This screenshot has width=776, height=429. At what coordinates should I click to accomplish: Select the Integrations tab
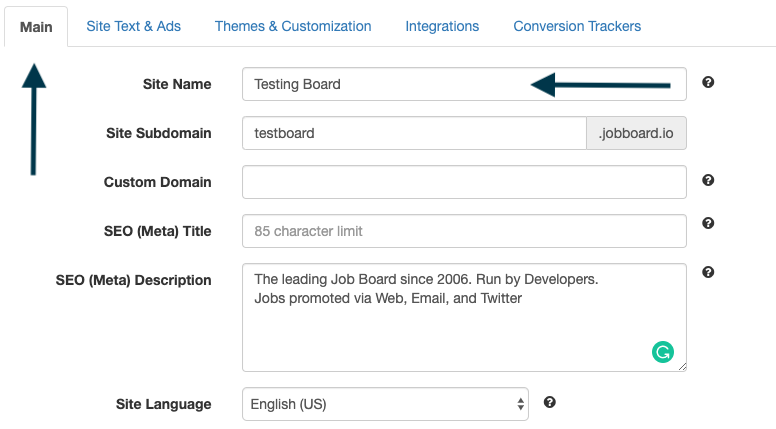click(442, 26)
